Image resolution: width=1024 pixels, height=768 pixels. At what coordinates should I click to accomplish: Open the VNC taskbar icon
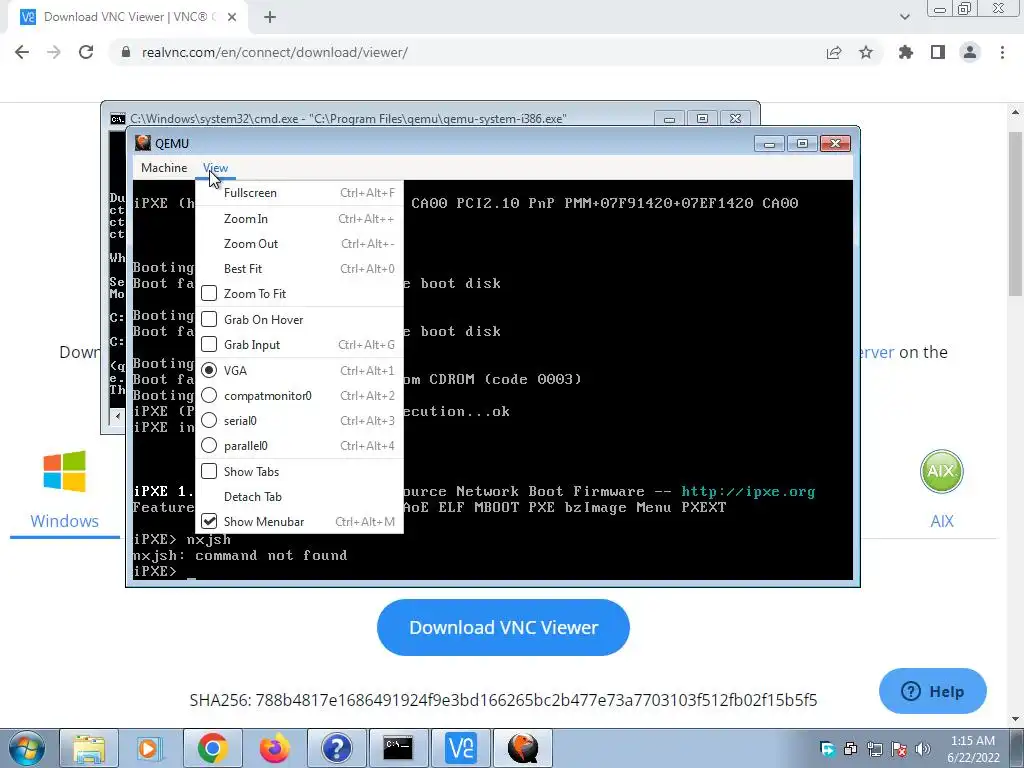(460, 748)
